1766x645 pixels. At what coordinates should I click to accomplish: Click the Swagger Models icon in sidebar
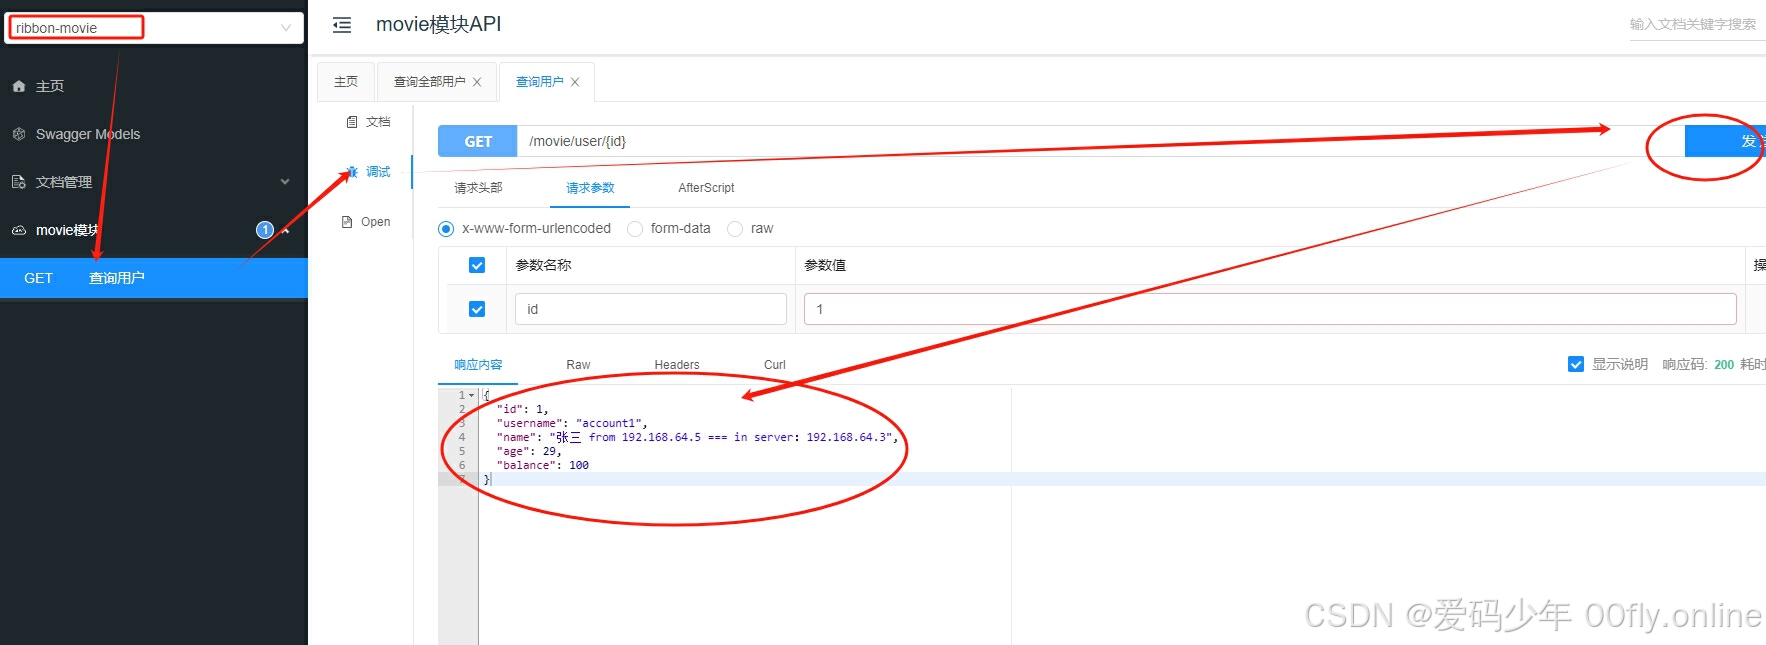coord(19,134)
